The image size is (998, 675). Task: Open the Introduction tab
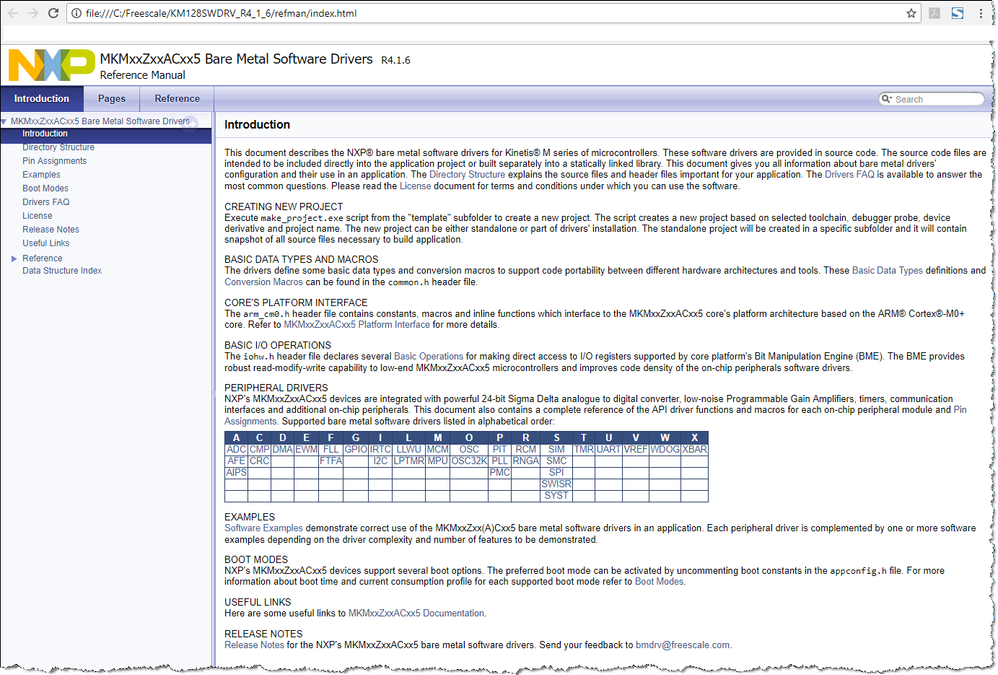point(42,99)
